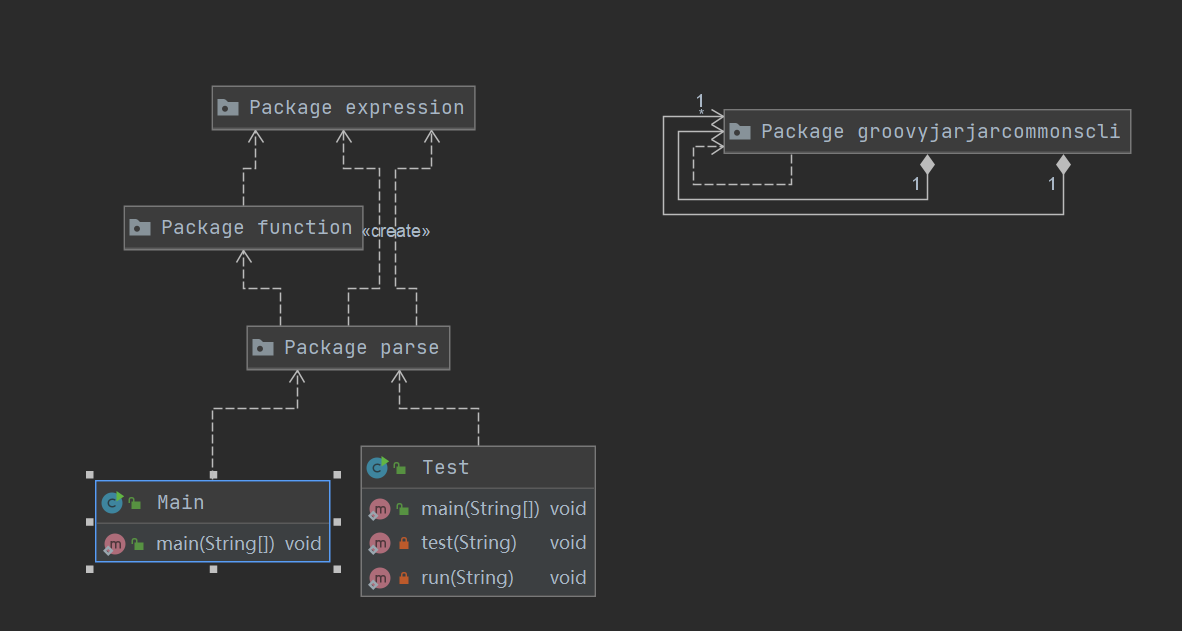This screenshot has width=1182, height=631.
Task: Click the Package parse folder icon
Action: pos(263,348)
